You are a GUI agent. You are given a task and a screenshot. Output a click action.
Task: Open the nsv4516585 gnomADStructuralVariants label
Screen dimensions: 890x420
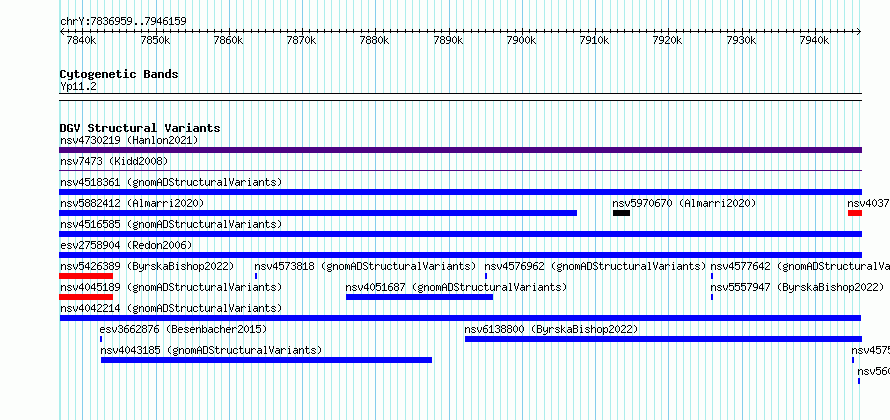171,224
